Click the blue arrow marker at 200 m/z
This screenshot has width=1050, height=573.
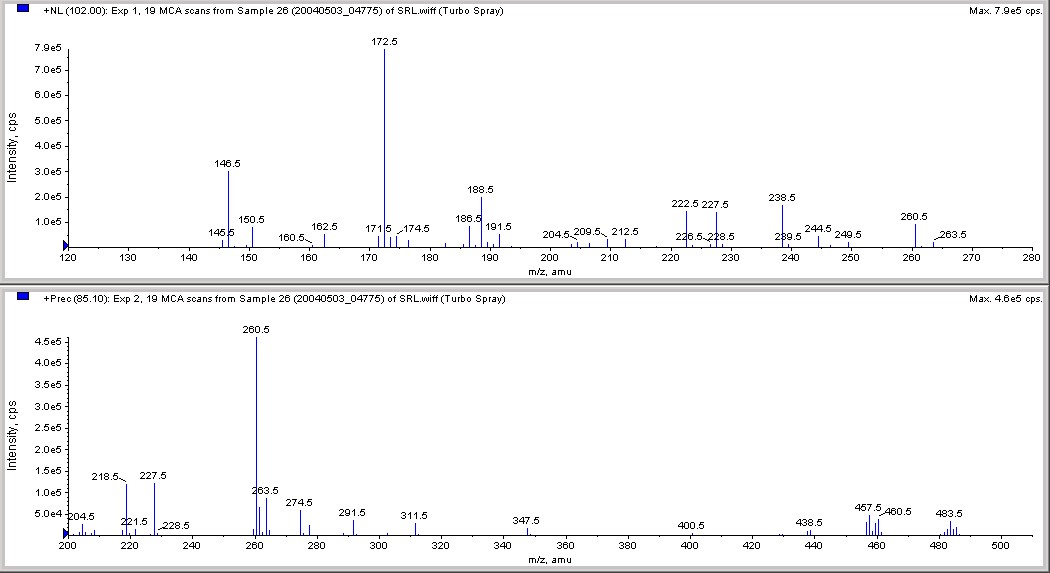point(66,534)
